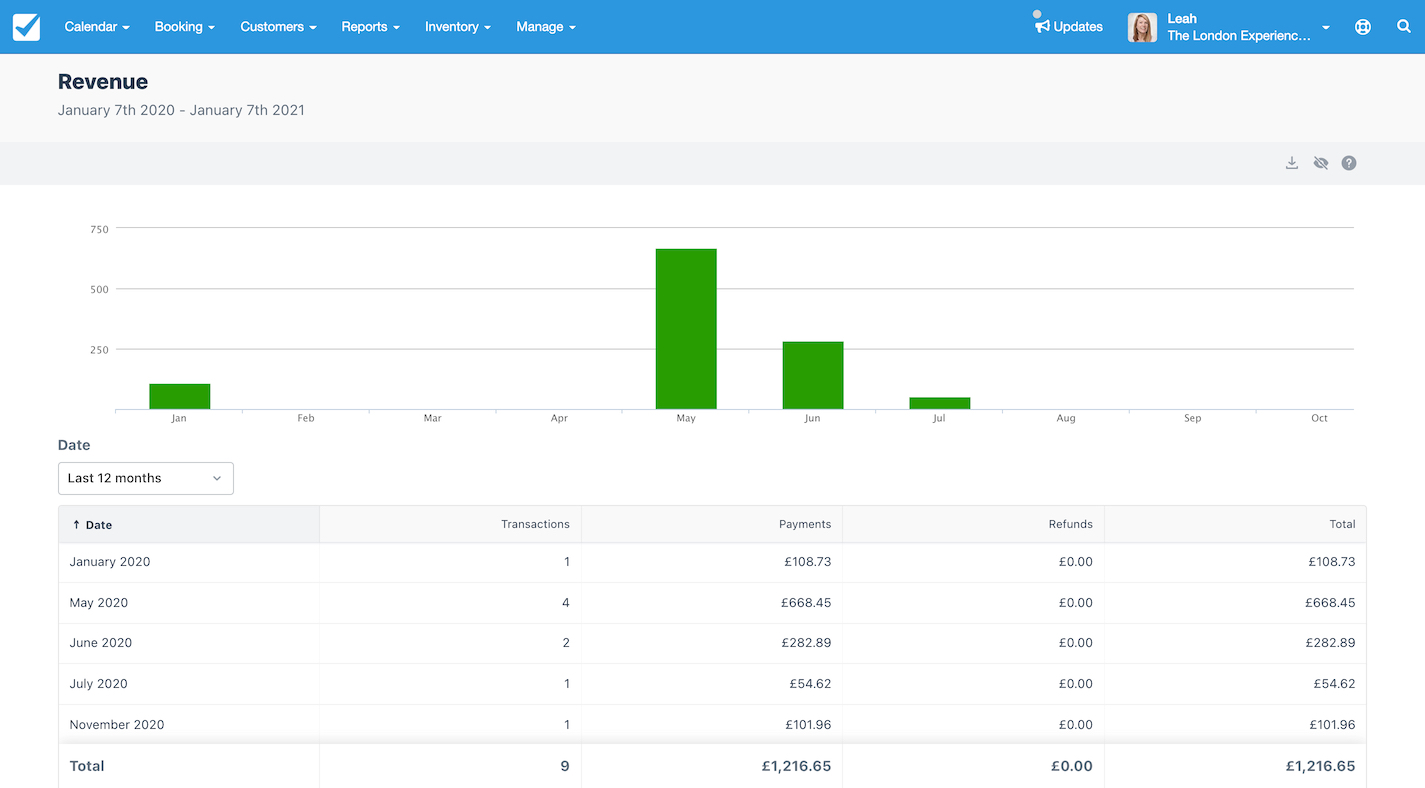Sort table by Date column header
1425x788 pixels.
coord(189,525)
